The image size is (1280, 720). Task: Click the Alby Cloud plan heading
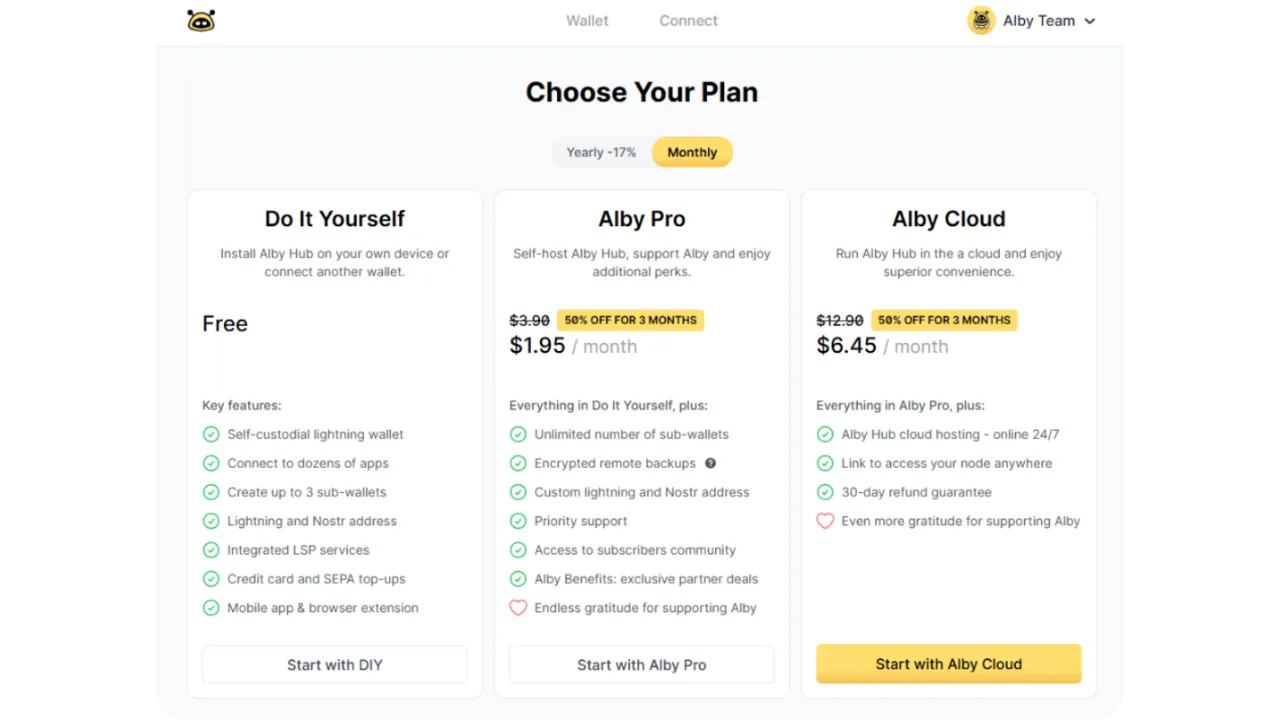[948, 219]
